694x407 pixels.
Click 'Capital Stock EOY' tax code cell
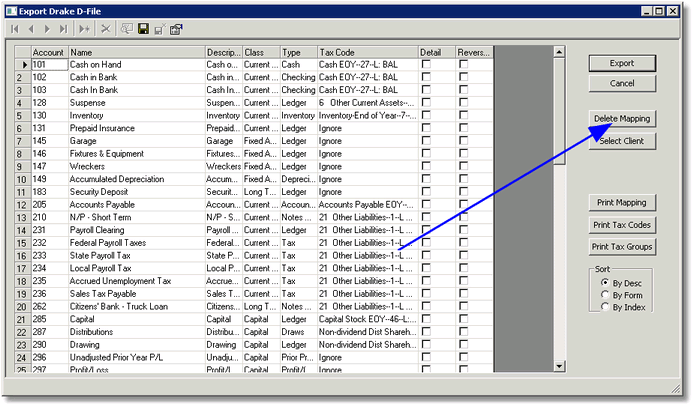[368, 319]
